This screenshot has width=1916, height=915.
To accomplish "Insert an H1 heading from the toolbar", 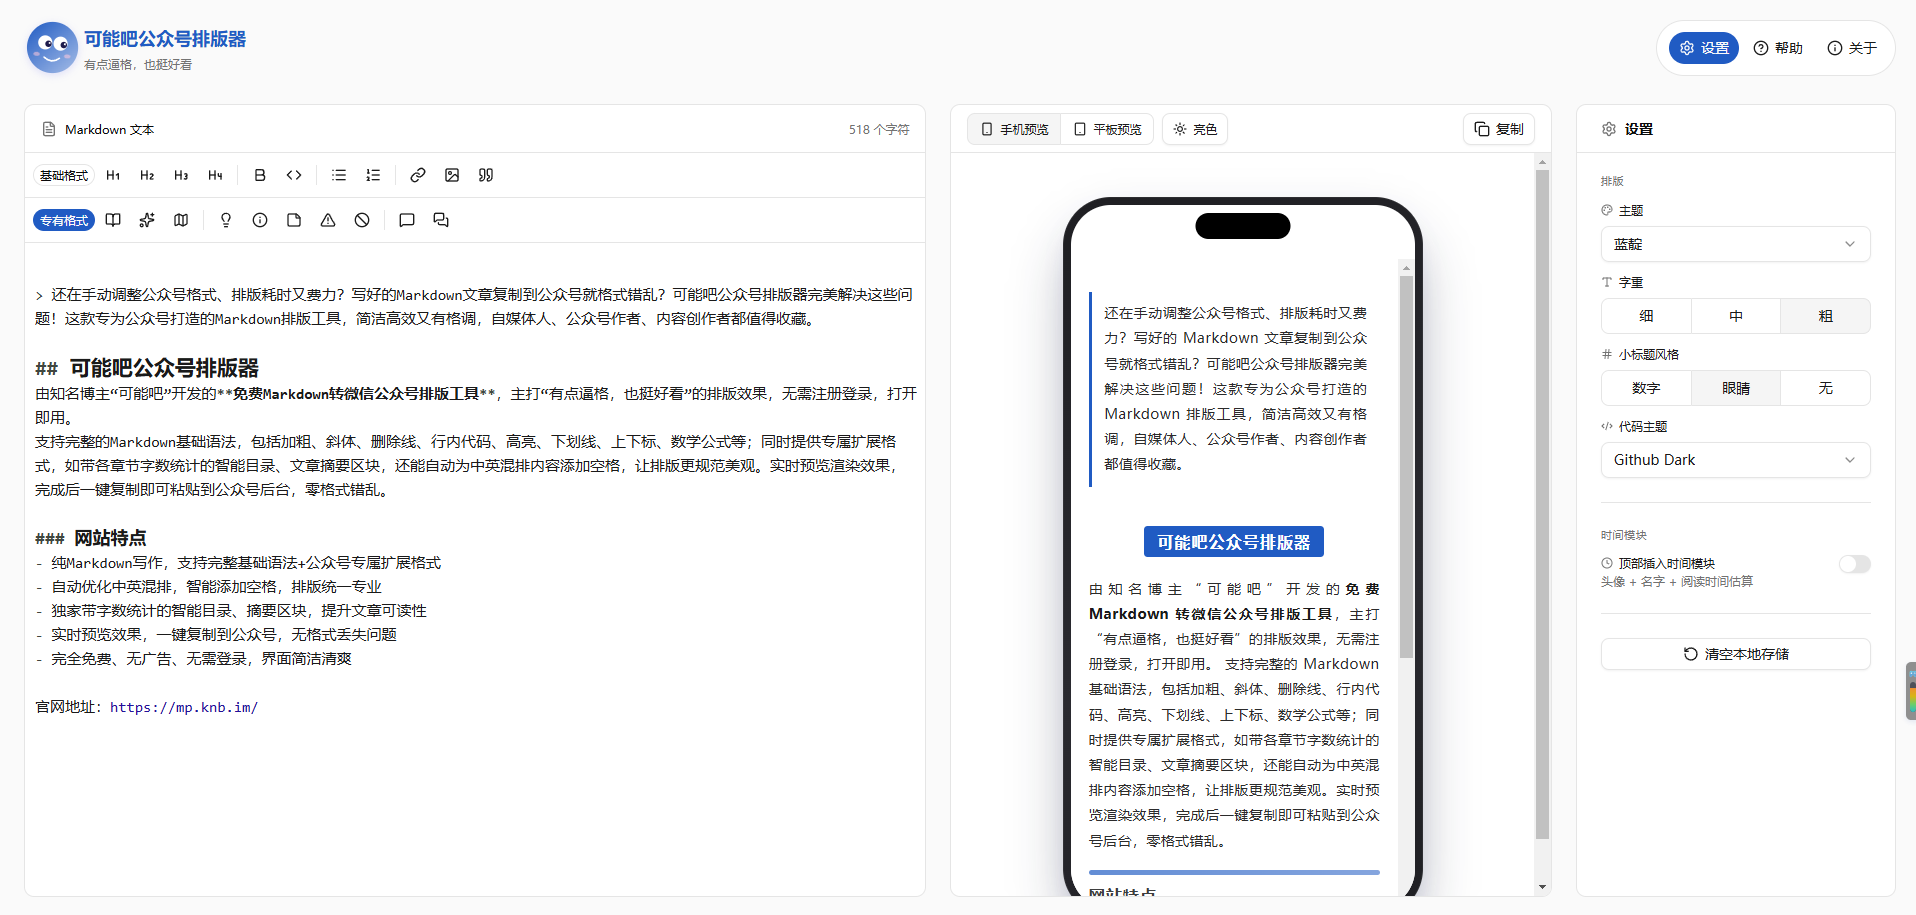I will click(113, 175).
